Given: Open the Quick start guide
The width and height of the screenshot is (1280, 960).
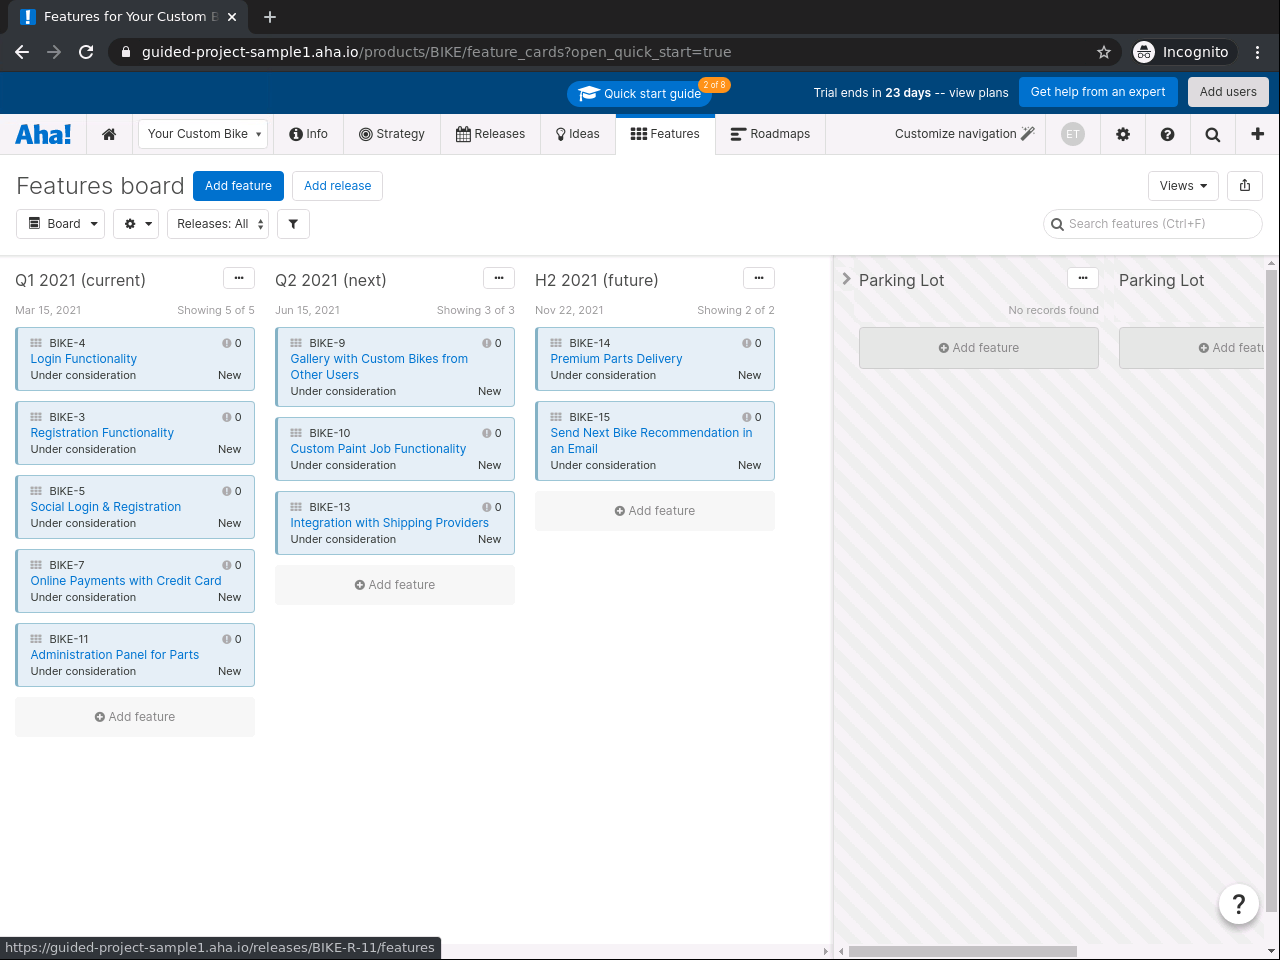Looking at the screenshot, I should click(640, 93).
